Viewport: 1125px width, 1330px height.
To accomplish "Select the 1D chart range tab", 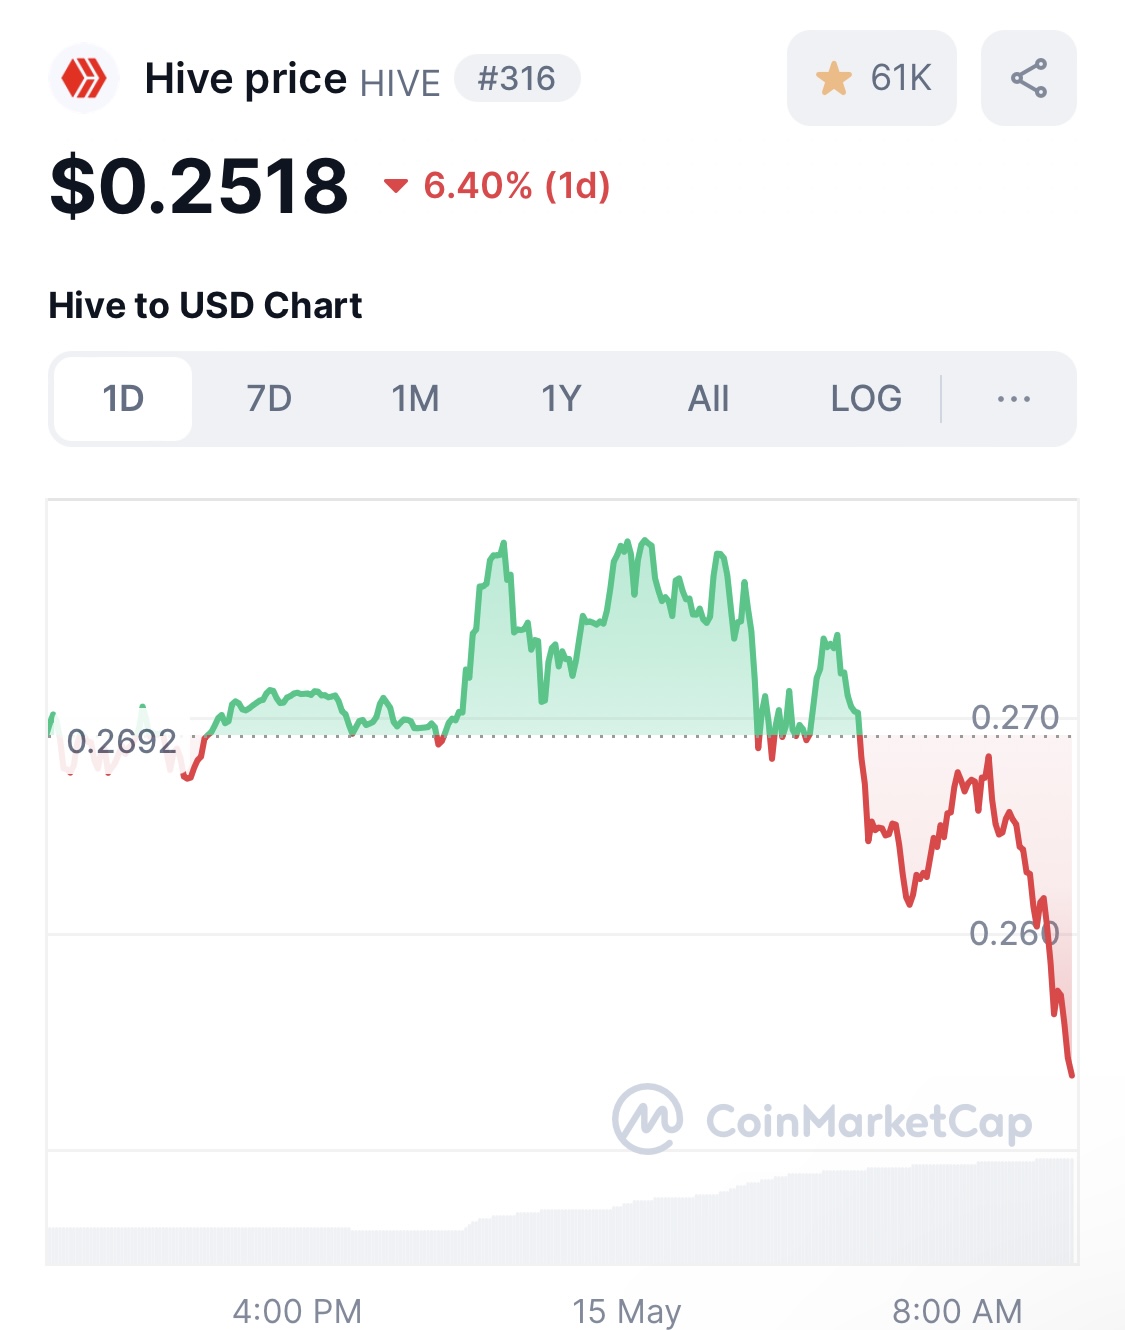I will click(123, 399).
